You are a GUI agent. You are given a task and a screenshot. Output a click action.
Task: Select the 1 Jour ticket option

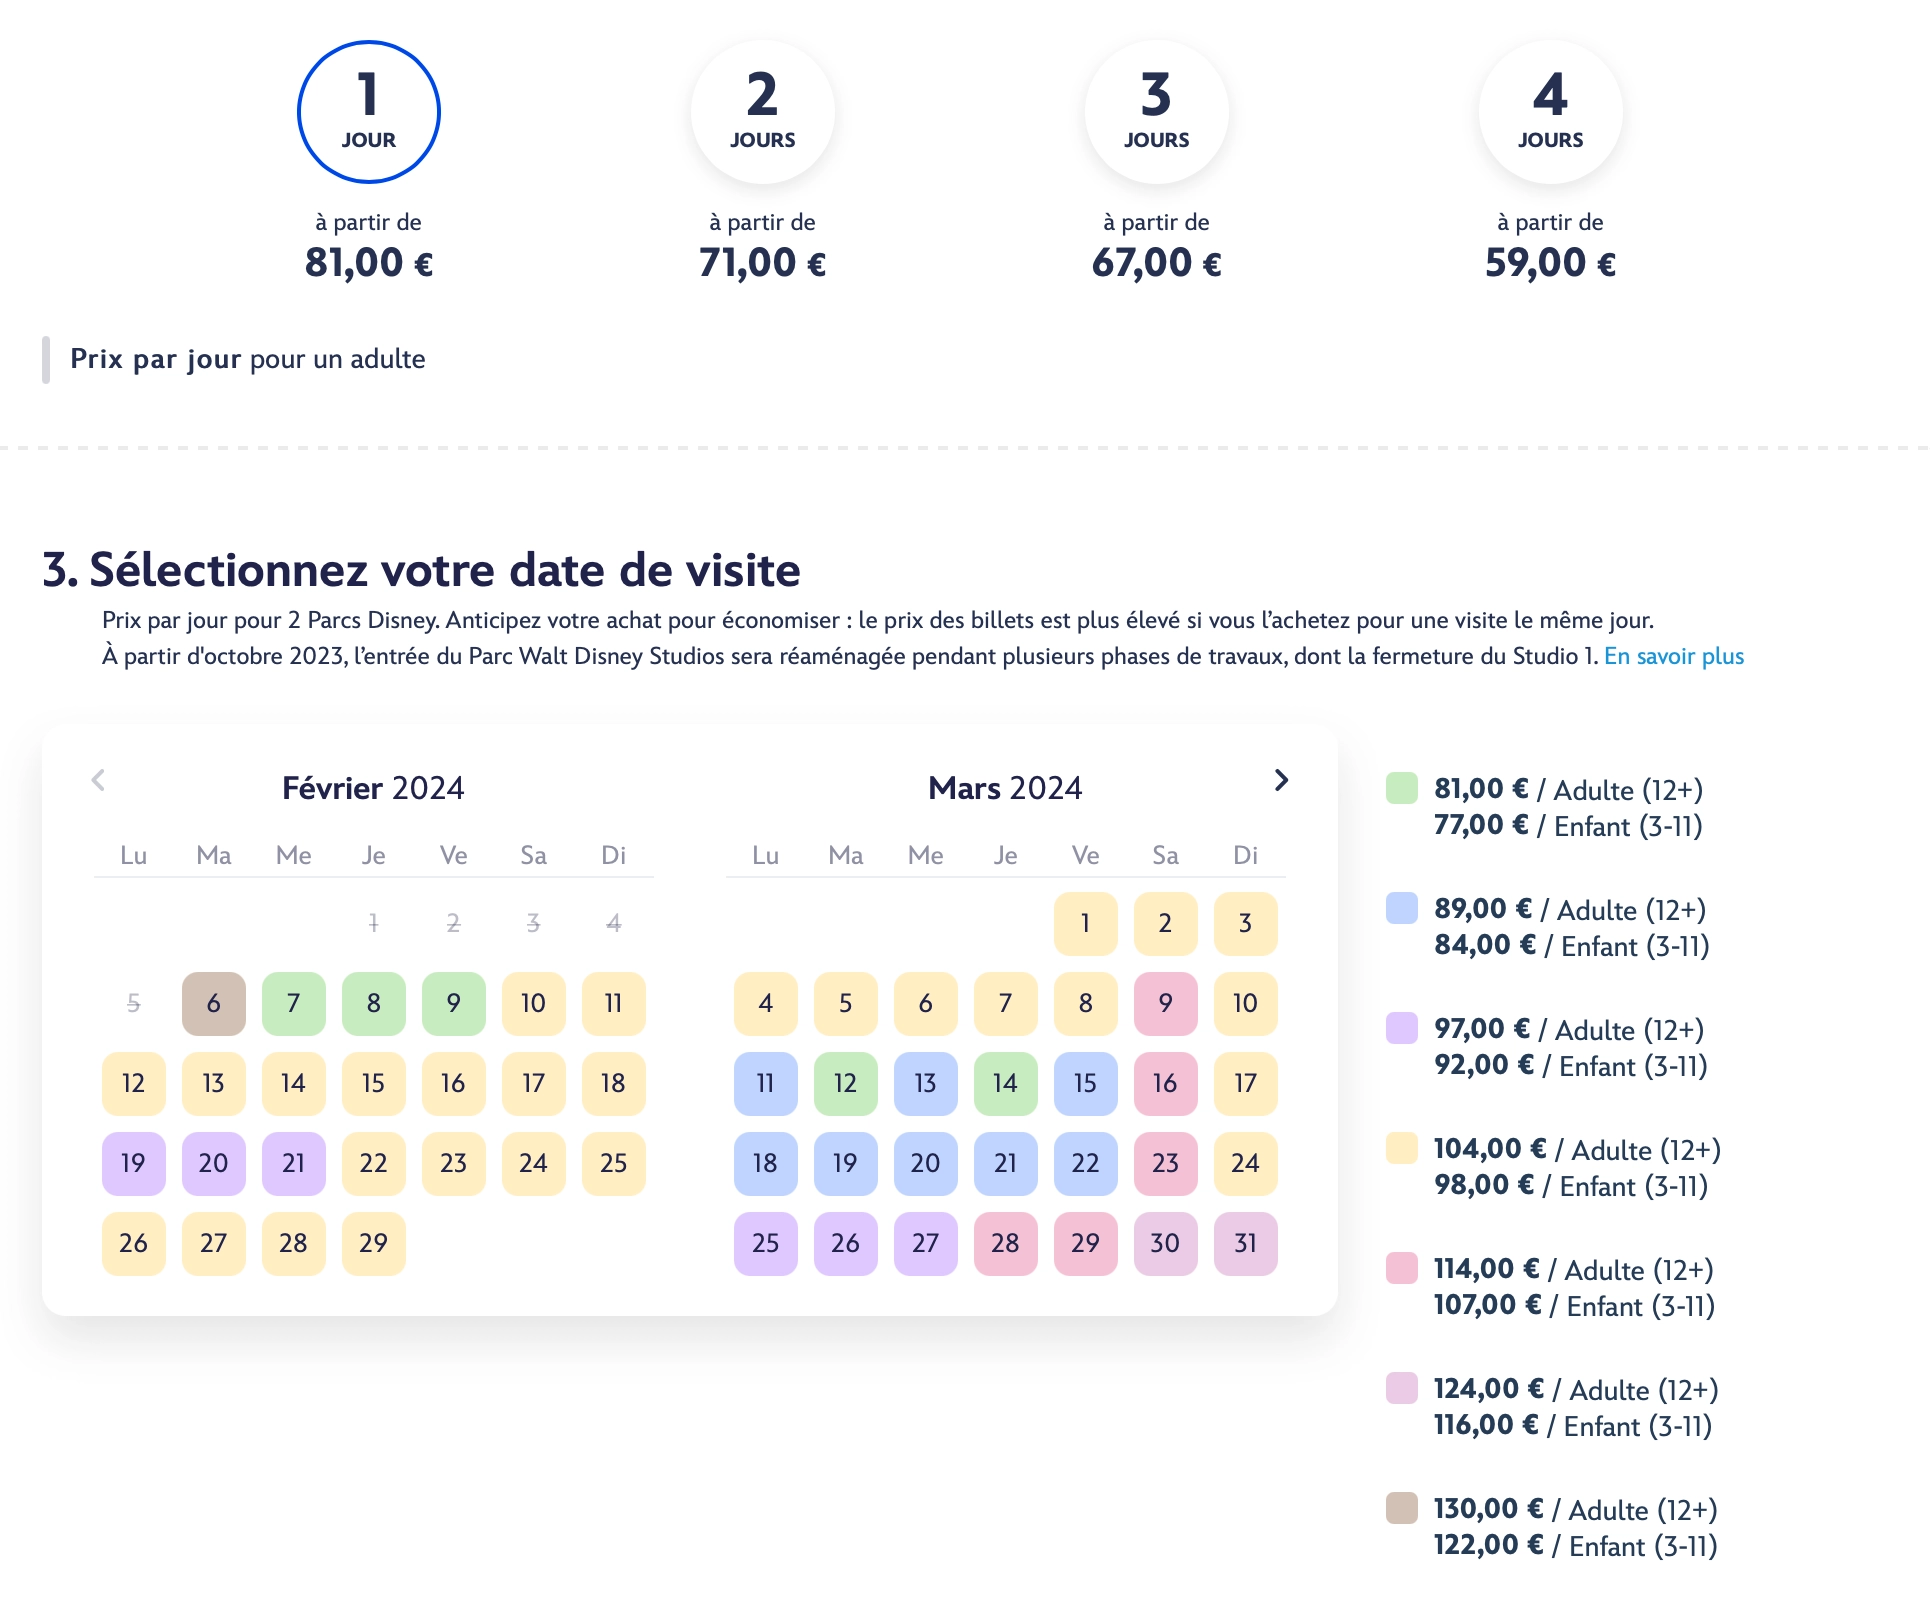368,112
